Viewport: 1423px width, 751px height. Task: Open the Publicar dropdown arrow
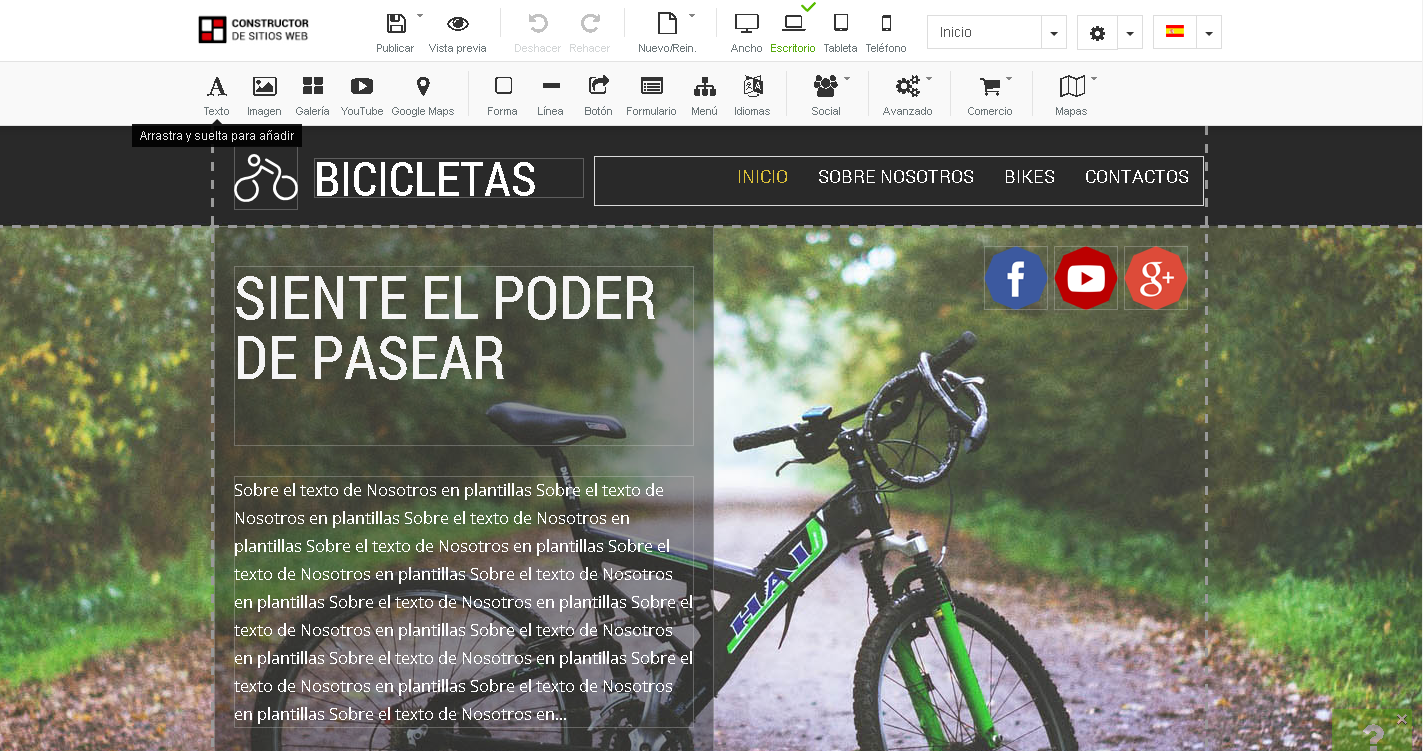[420, 16]
